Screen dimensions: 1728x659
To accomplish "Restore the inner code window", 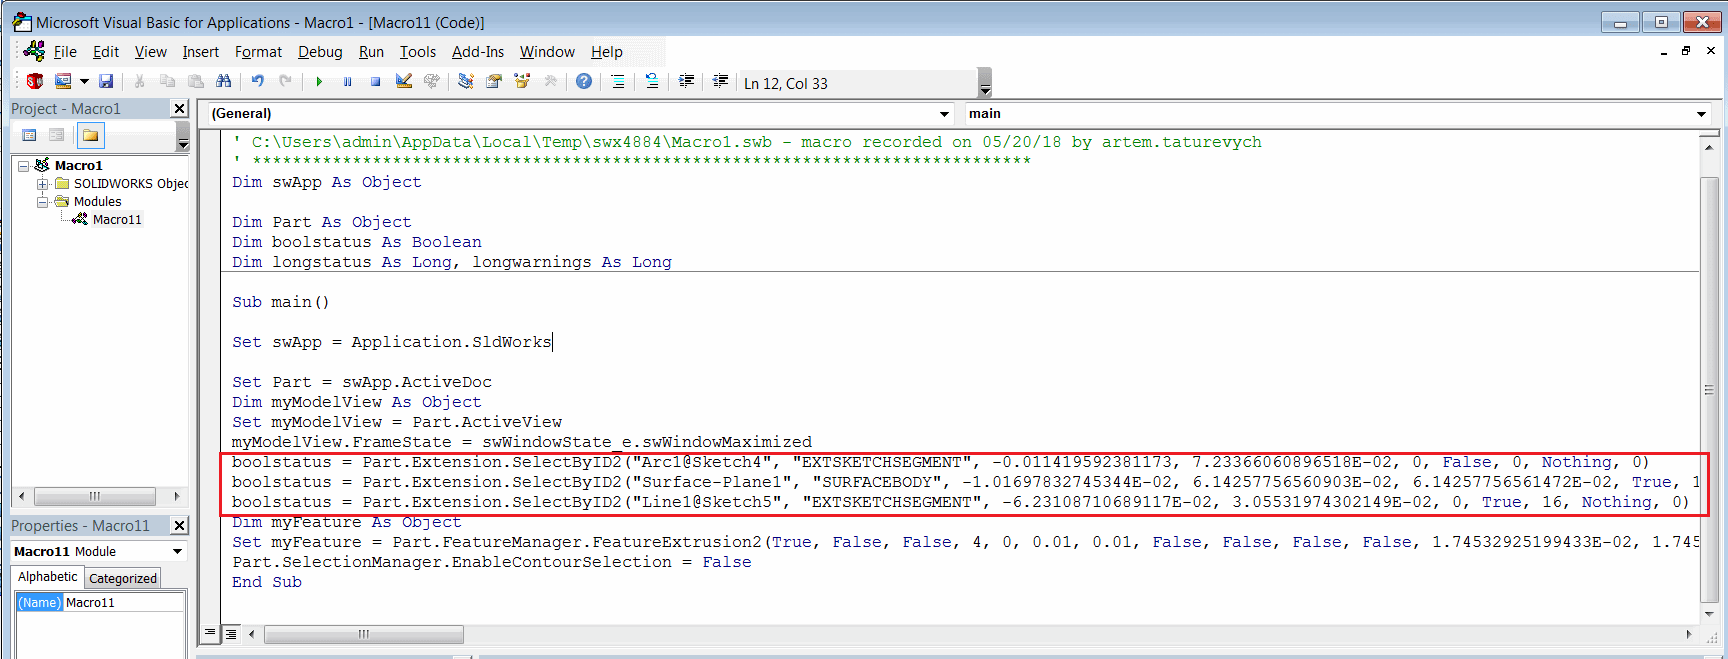I will [1686, 51].
